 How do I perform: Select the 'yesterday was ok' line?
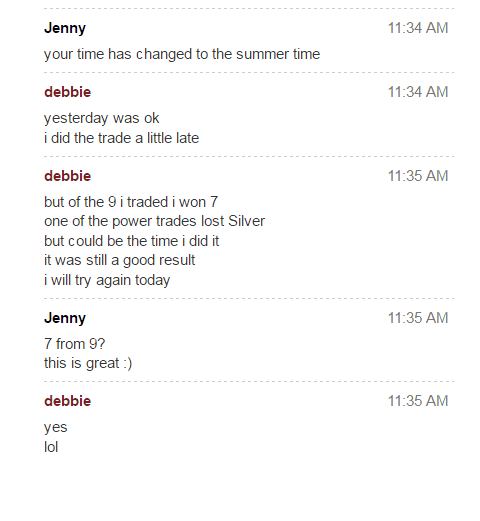[102, 118]
